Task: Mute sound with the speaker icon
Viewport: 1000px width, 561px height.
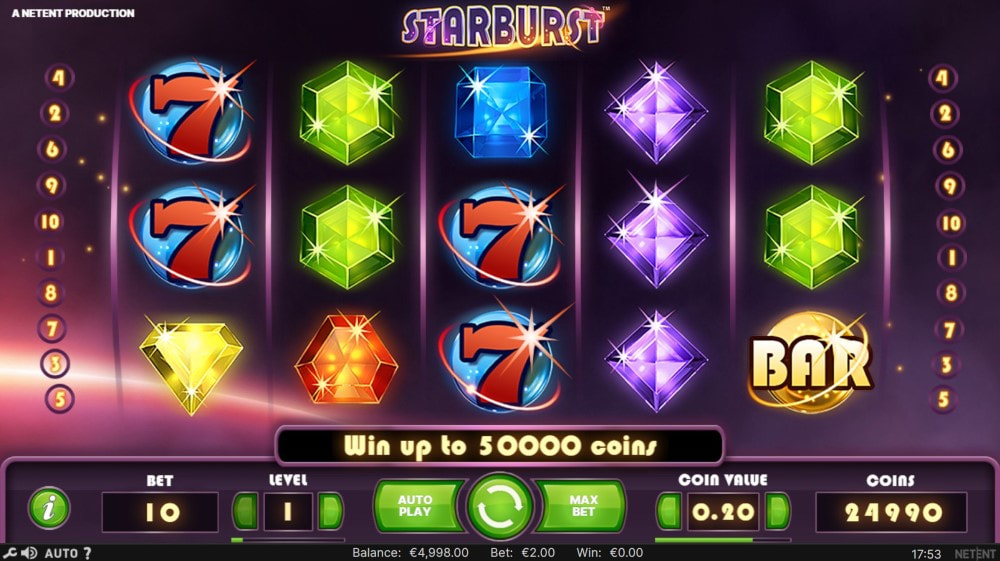Action: click(29, 553)
